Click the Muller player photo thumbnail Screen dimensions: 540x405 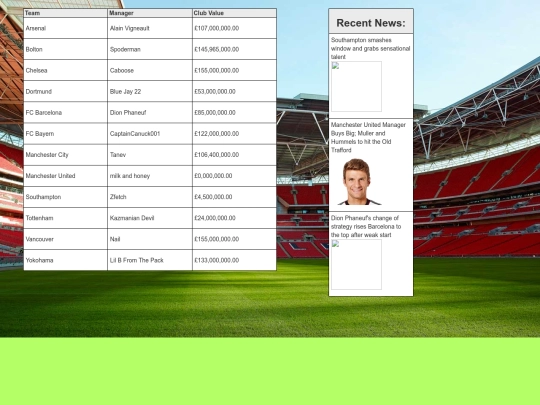click(359, 182)
